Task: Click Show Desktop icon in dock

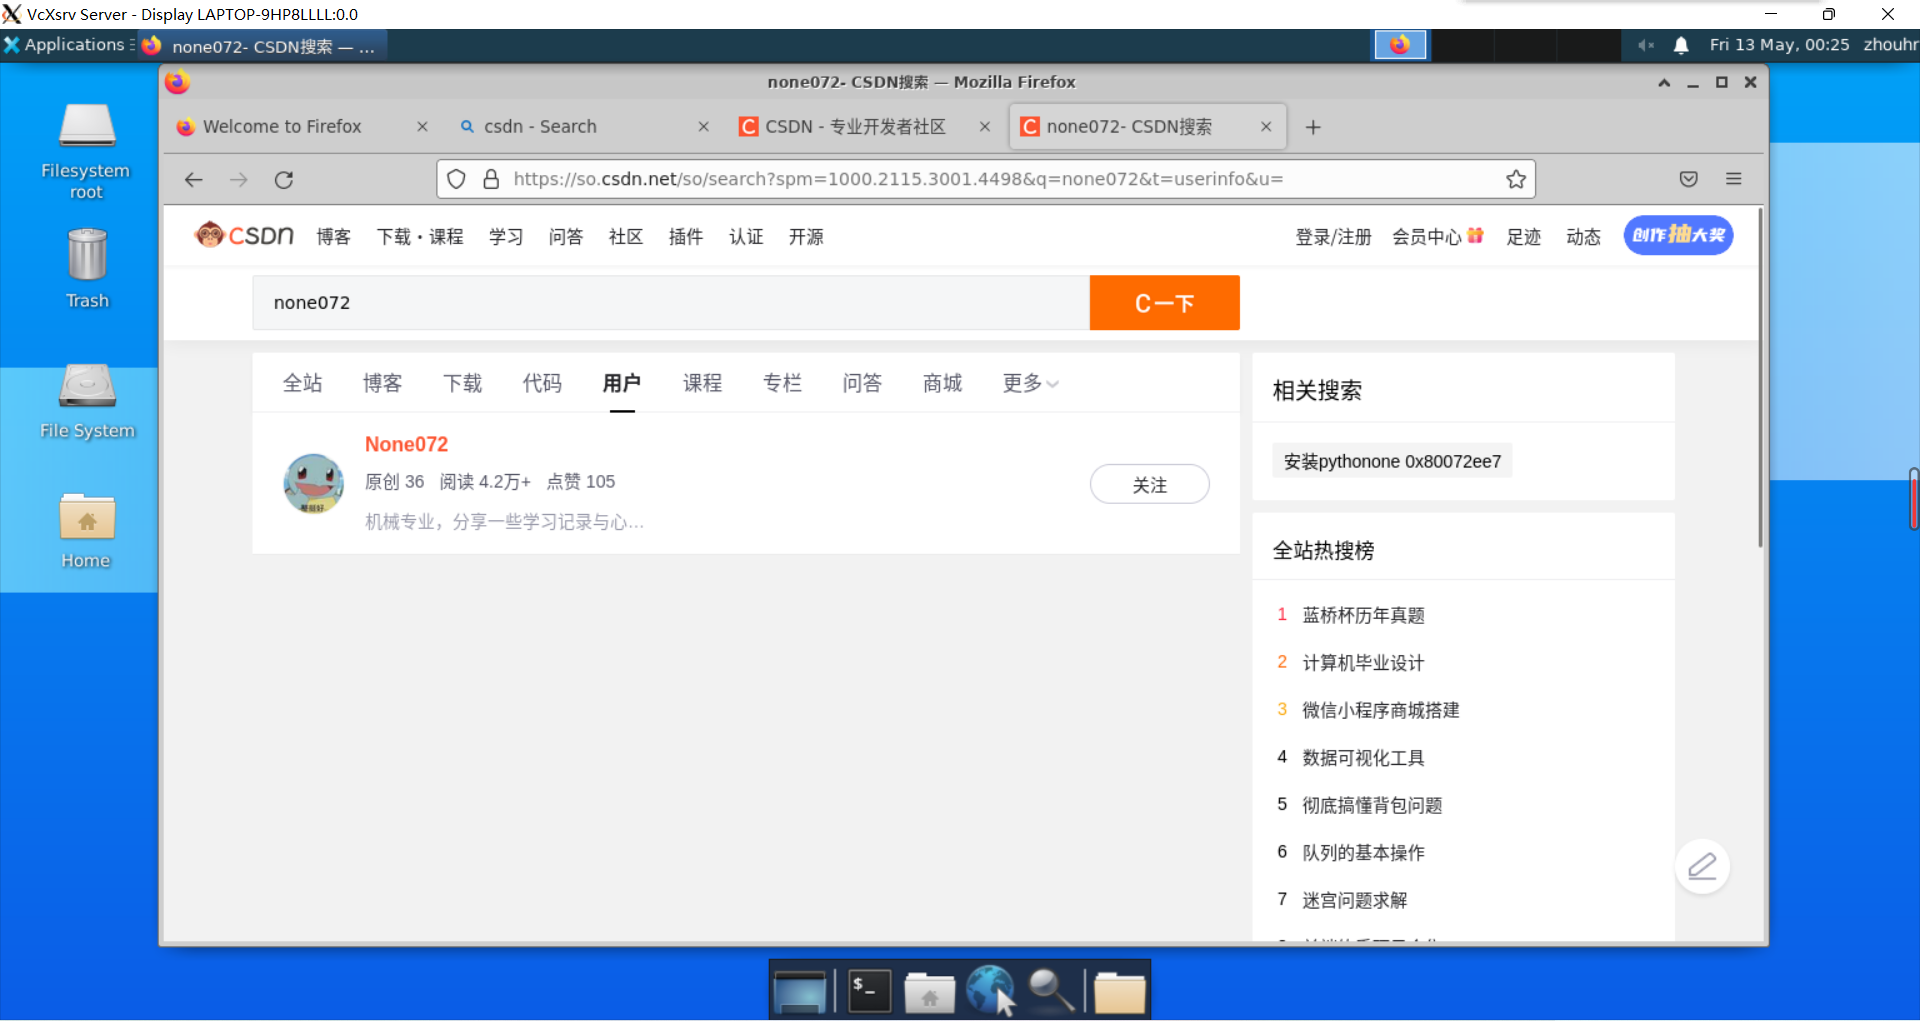Action: coord(800,991)
